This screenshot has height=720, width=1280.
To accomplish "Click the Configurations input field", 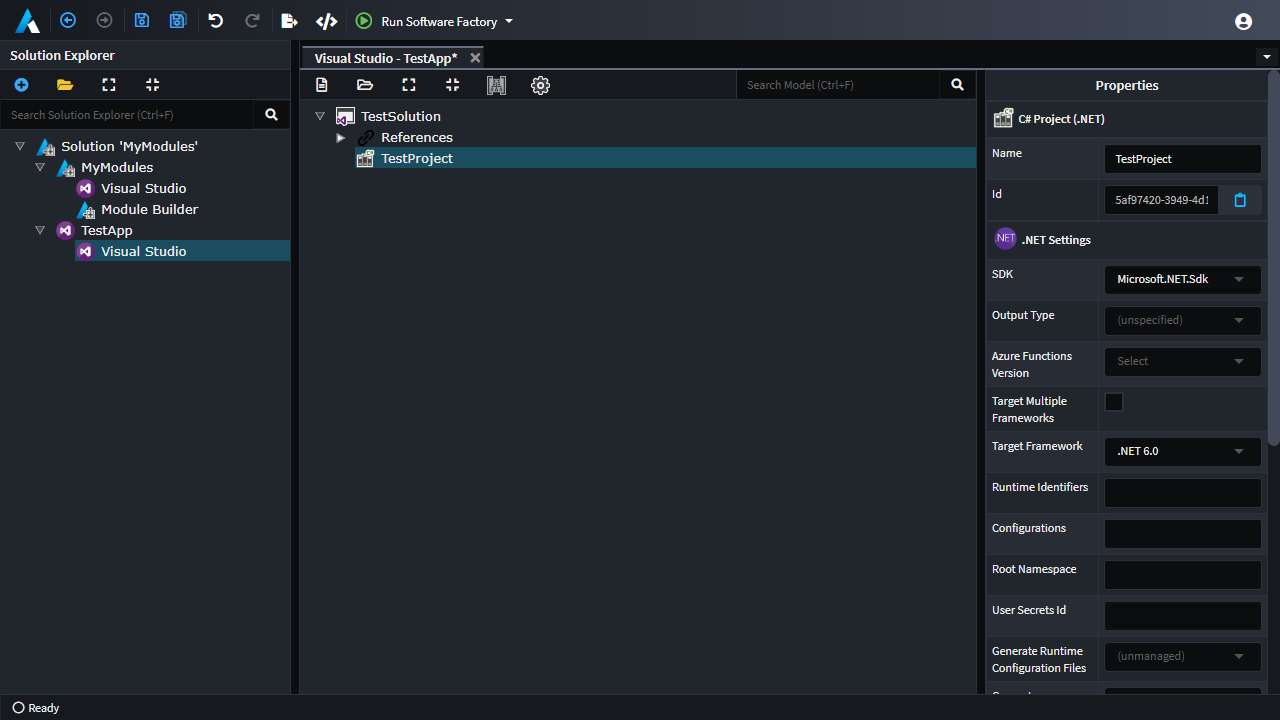I will (x=1182, y=534).
